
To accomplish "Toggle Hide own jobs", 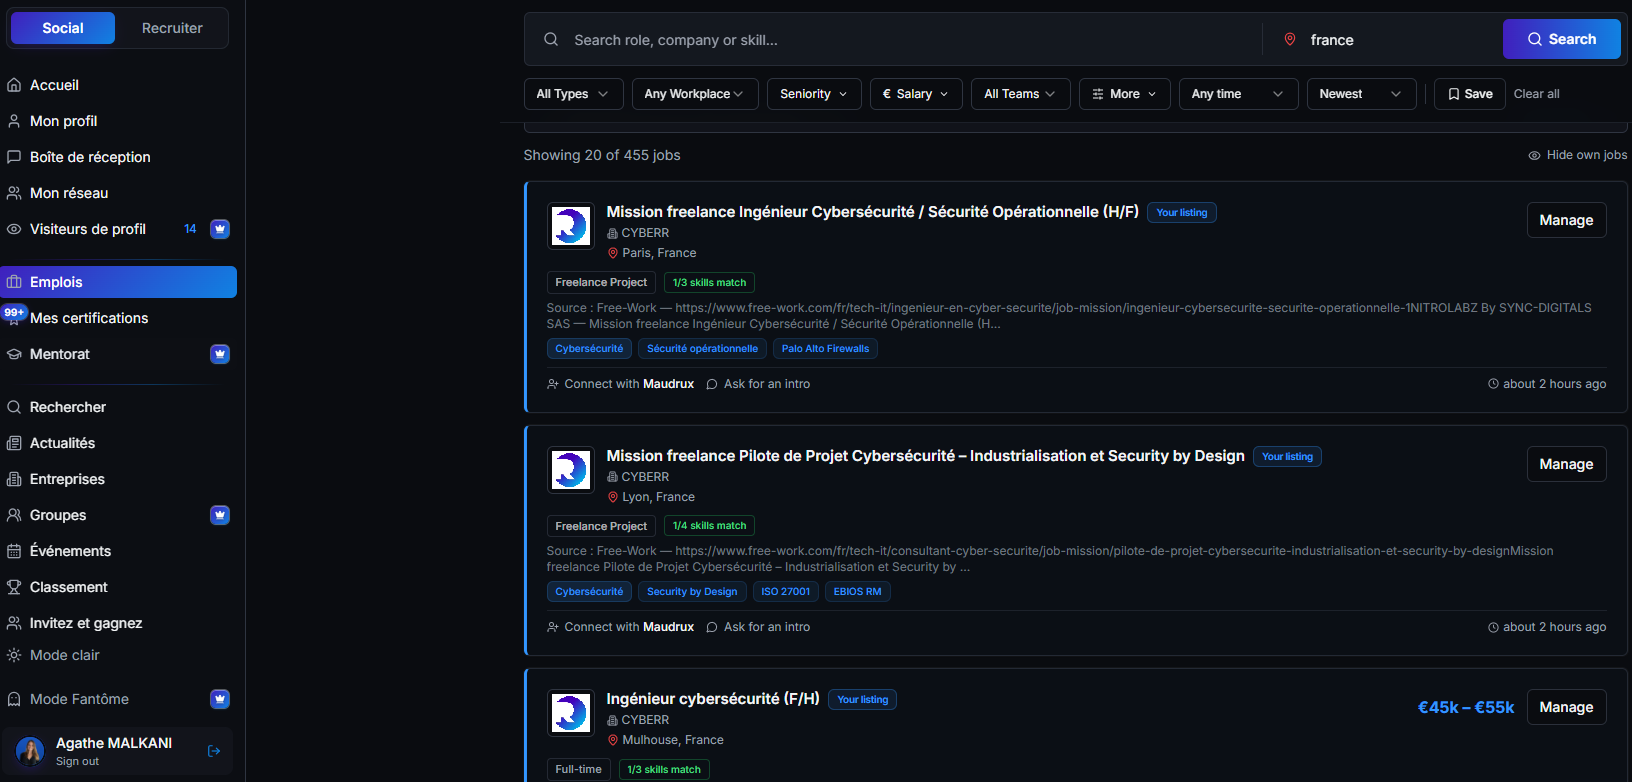I will [1577, 155].
